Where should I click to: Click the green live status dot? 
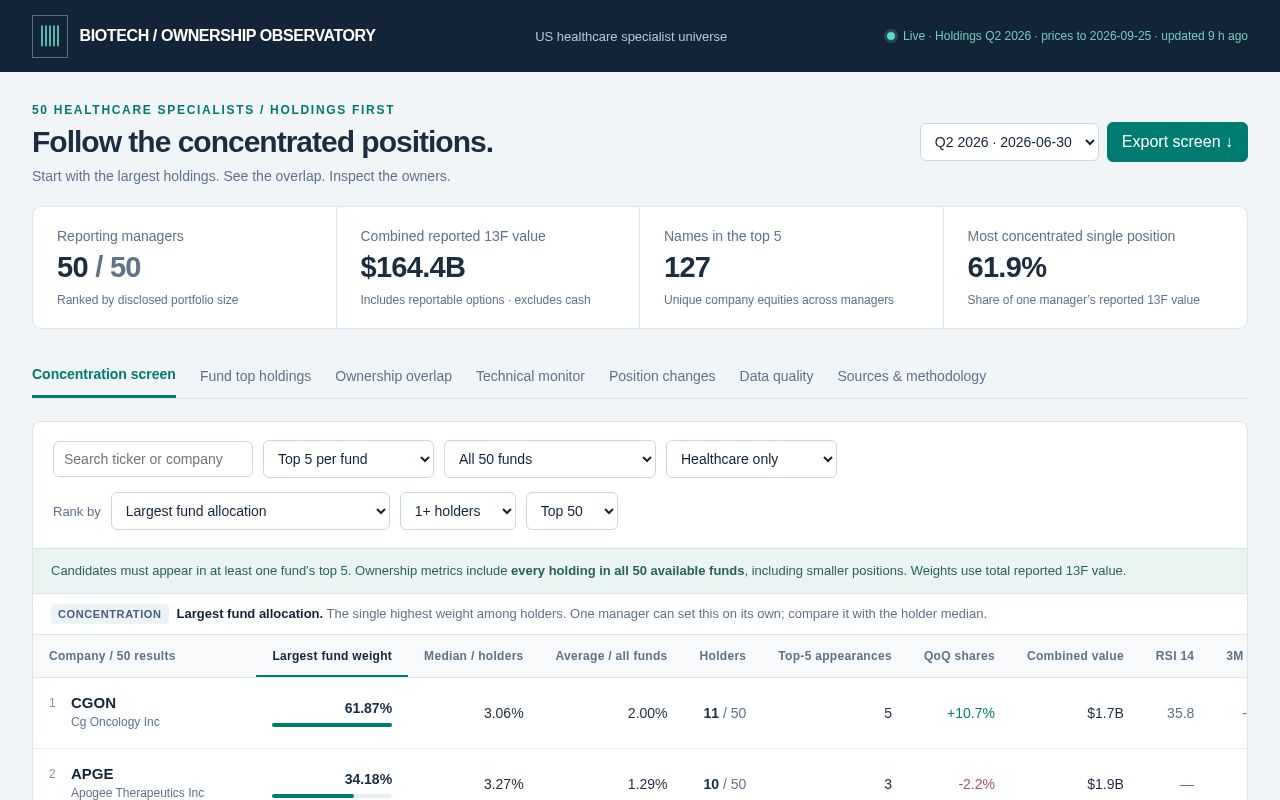[x=891, y=36]
